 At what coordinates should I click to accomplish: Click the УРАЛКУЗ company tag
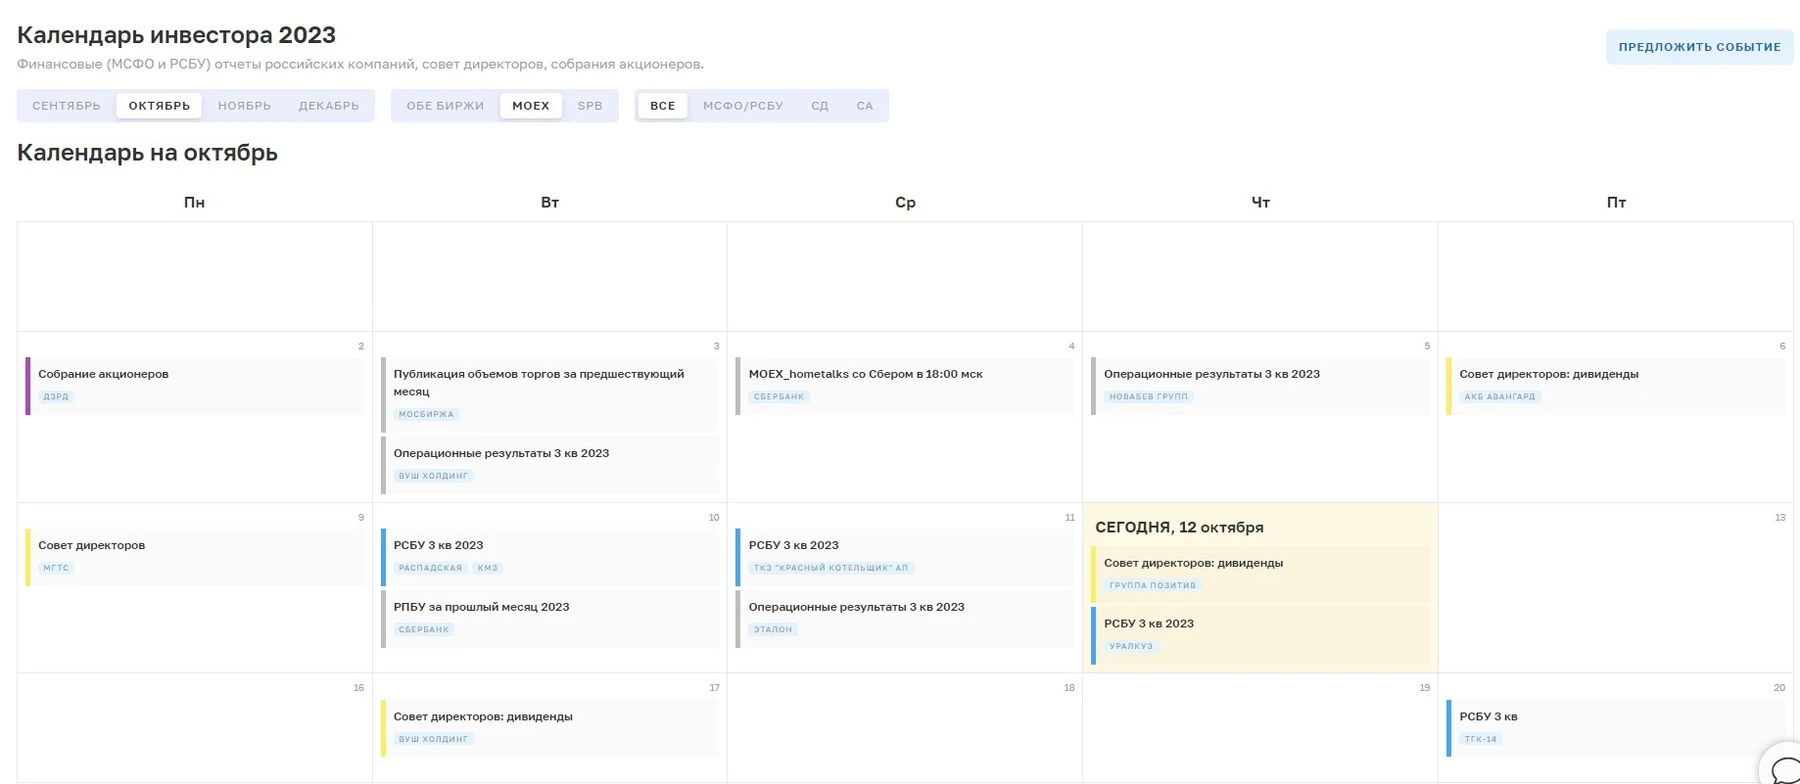[x=1131, y=647]
